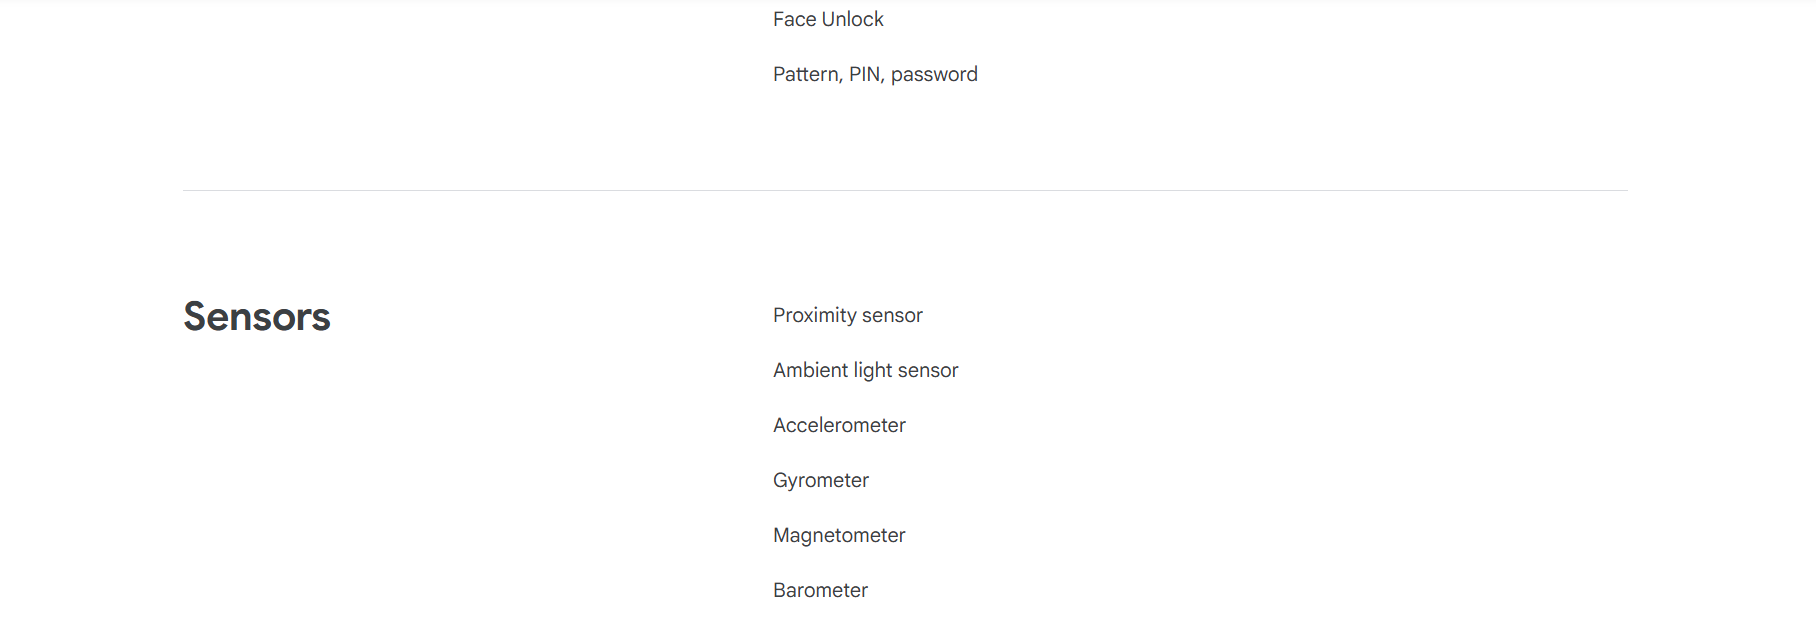Select the Proximity sensor line

point(848,316)
